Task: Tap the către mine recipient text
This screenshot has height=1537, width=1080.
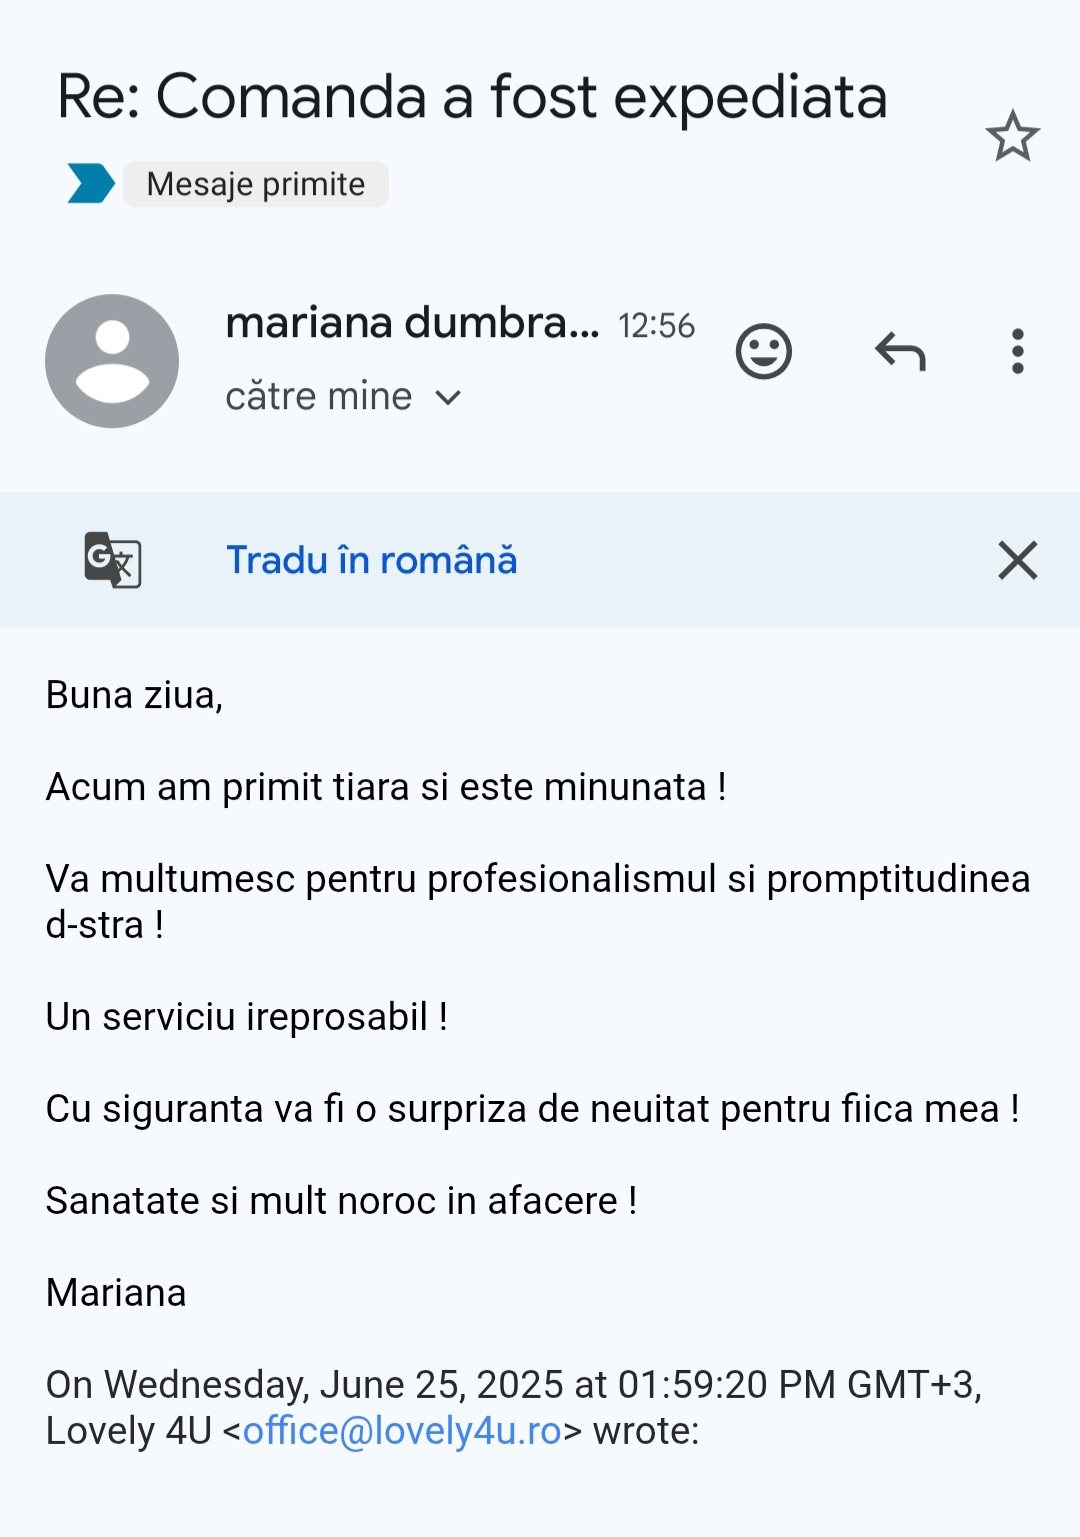Action: [x=319, y=397]
